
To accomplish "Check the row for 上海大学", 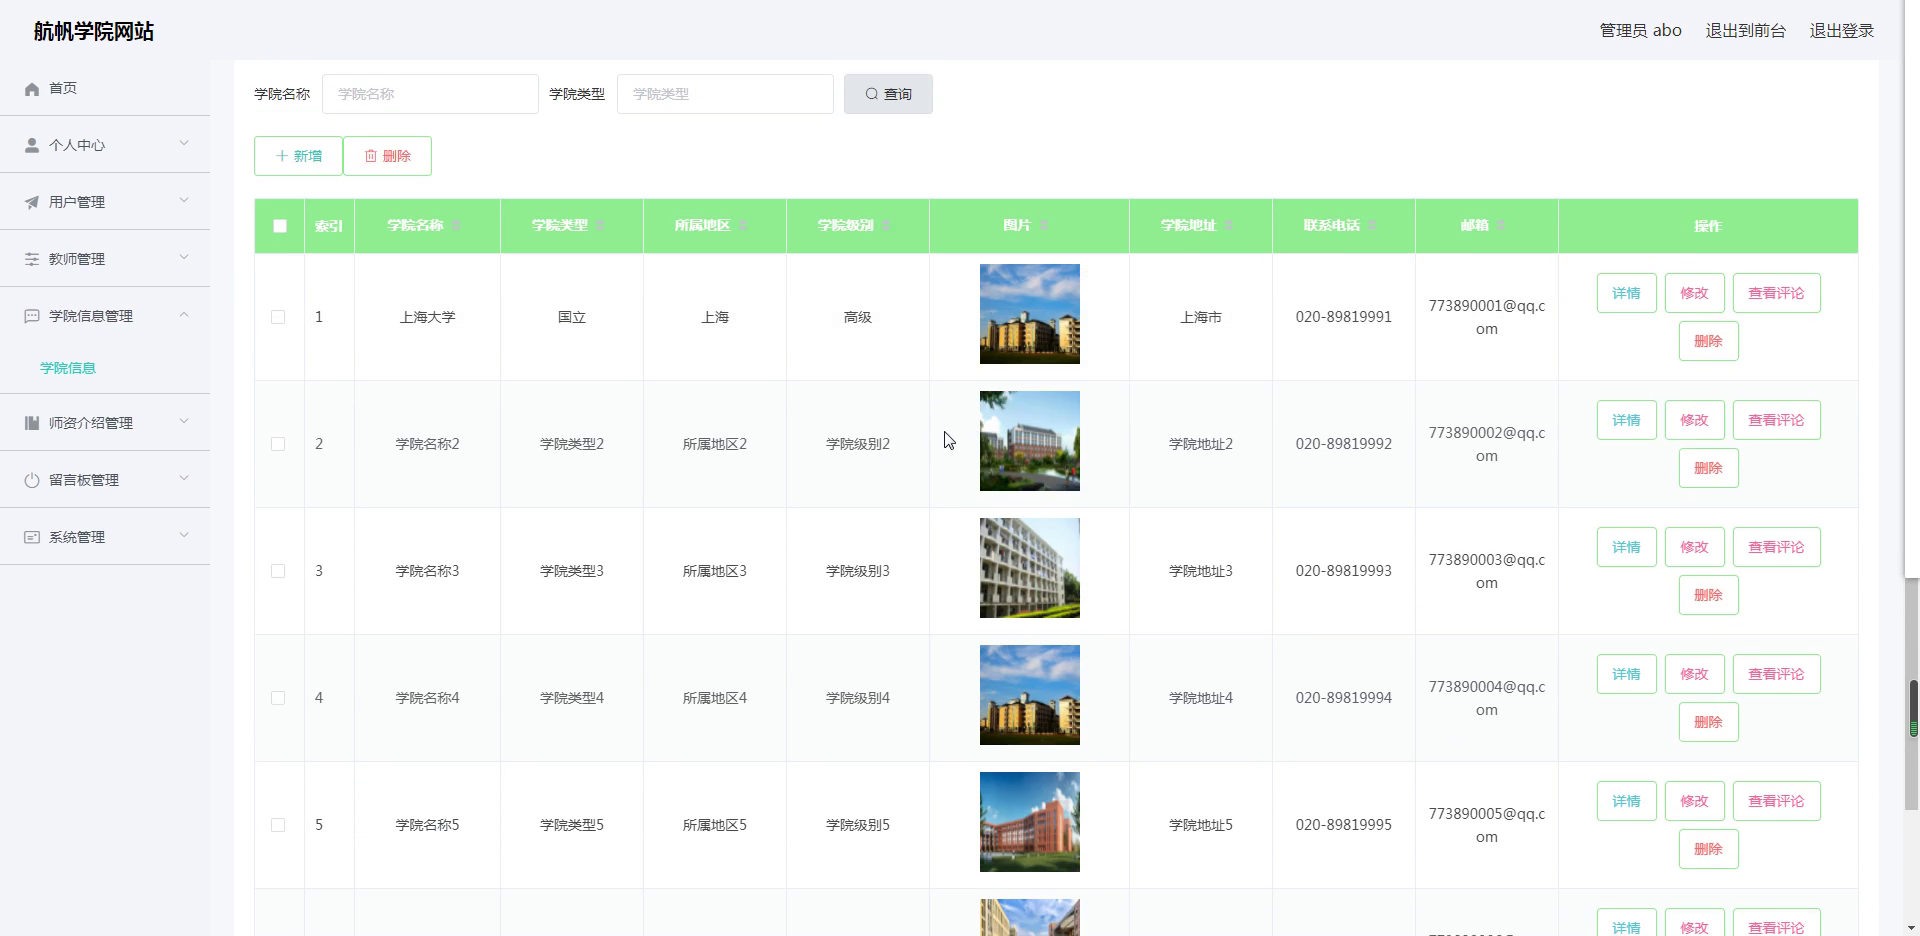I will (x=278, y=317).
